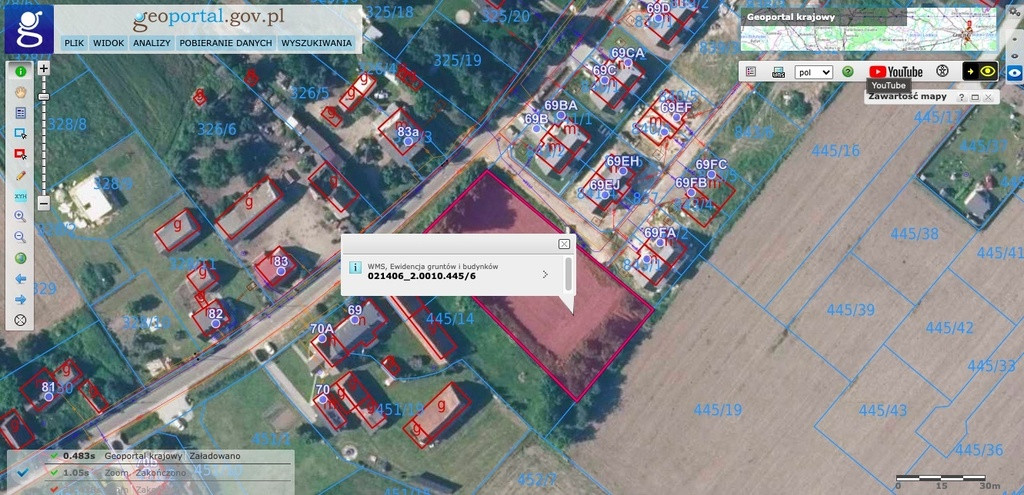Toggle the map legend list icon

tap(751, 72)
